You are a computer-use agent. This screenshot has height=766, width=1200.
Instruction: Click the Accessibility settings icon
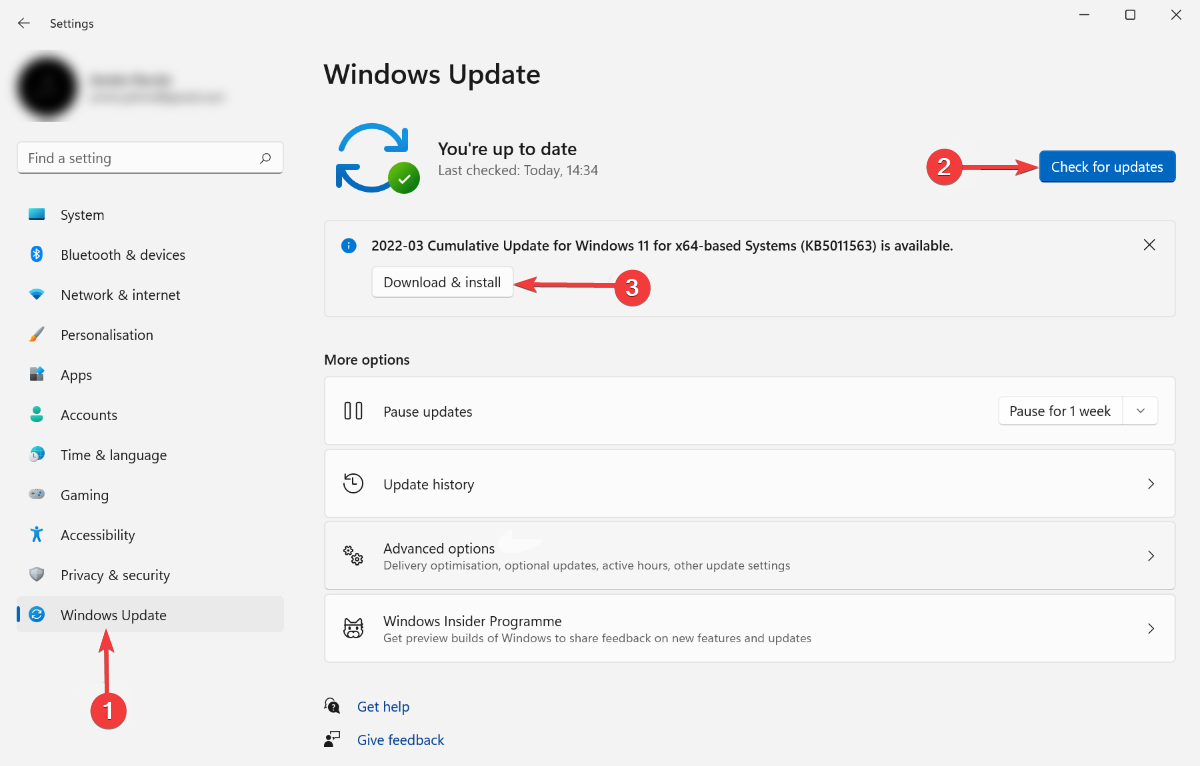tap(38, 534)
